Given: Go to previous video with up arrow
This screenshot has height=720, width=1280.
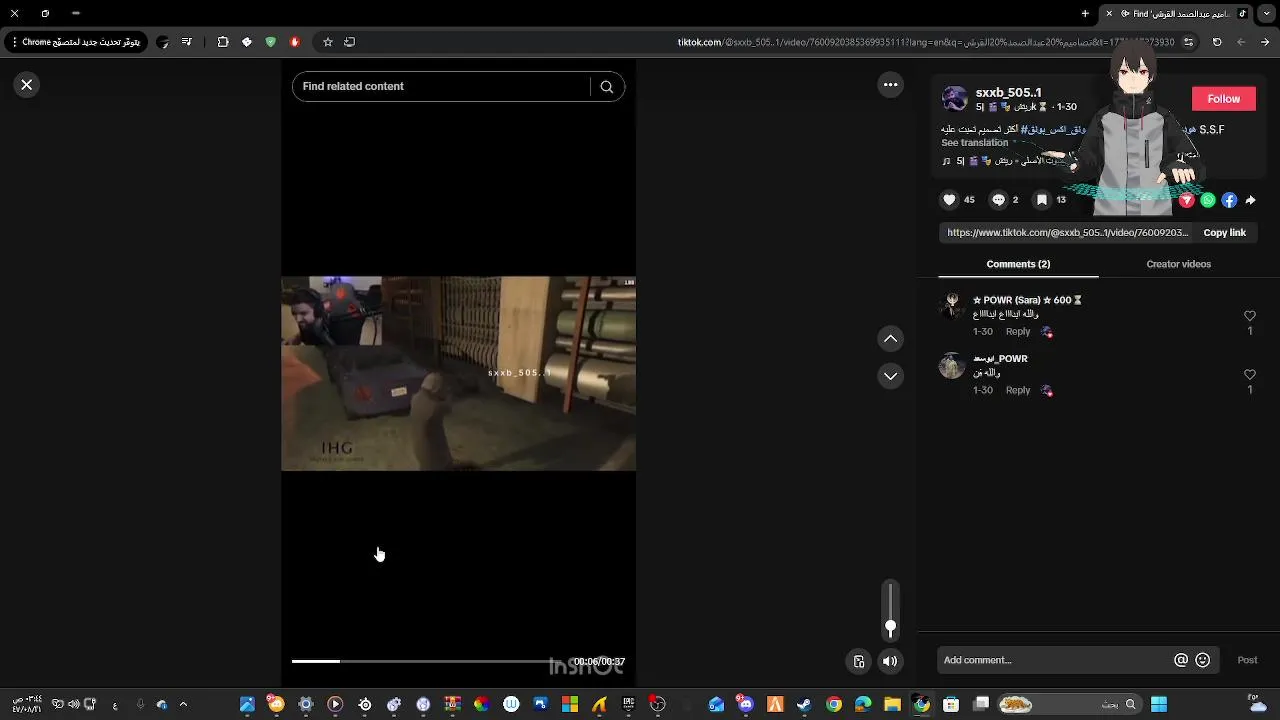Looking at the screenshot, I should [x=890, y=339].
